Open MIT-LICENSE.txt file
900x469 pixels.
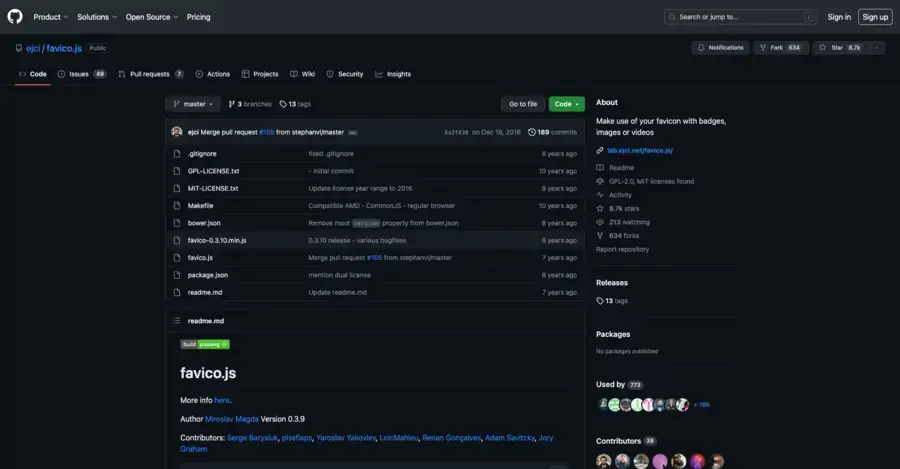click(213, 188)
